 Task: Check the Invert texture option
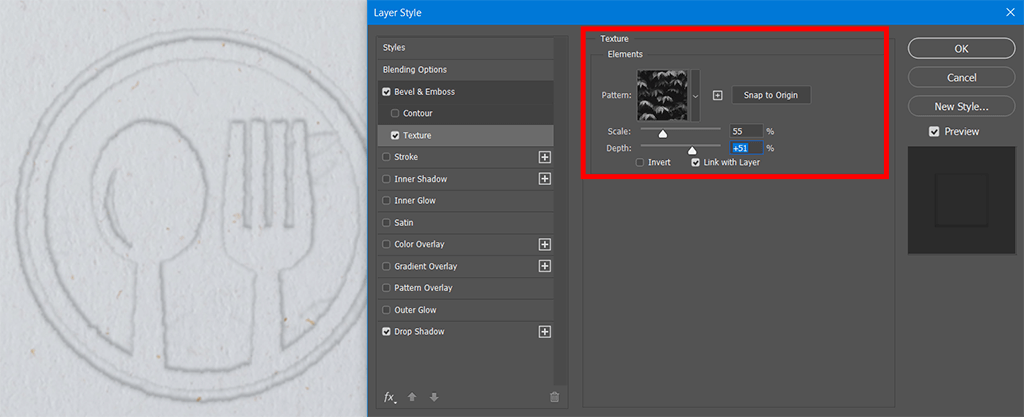point(641,162)
